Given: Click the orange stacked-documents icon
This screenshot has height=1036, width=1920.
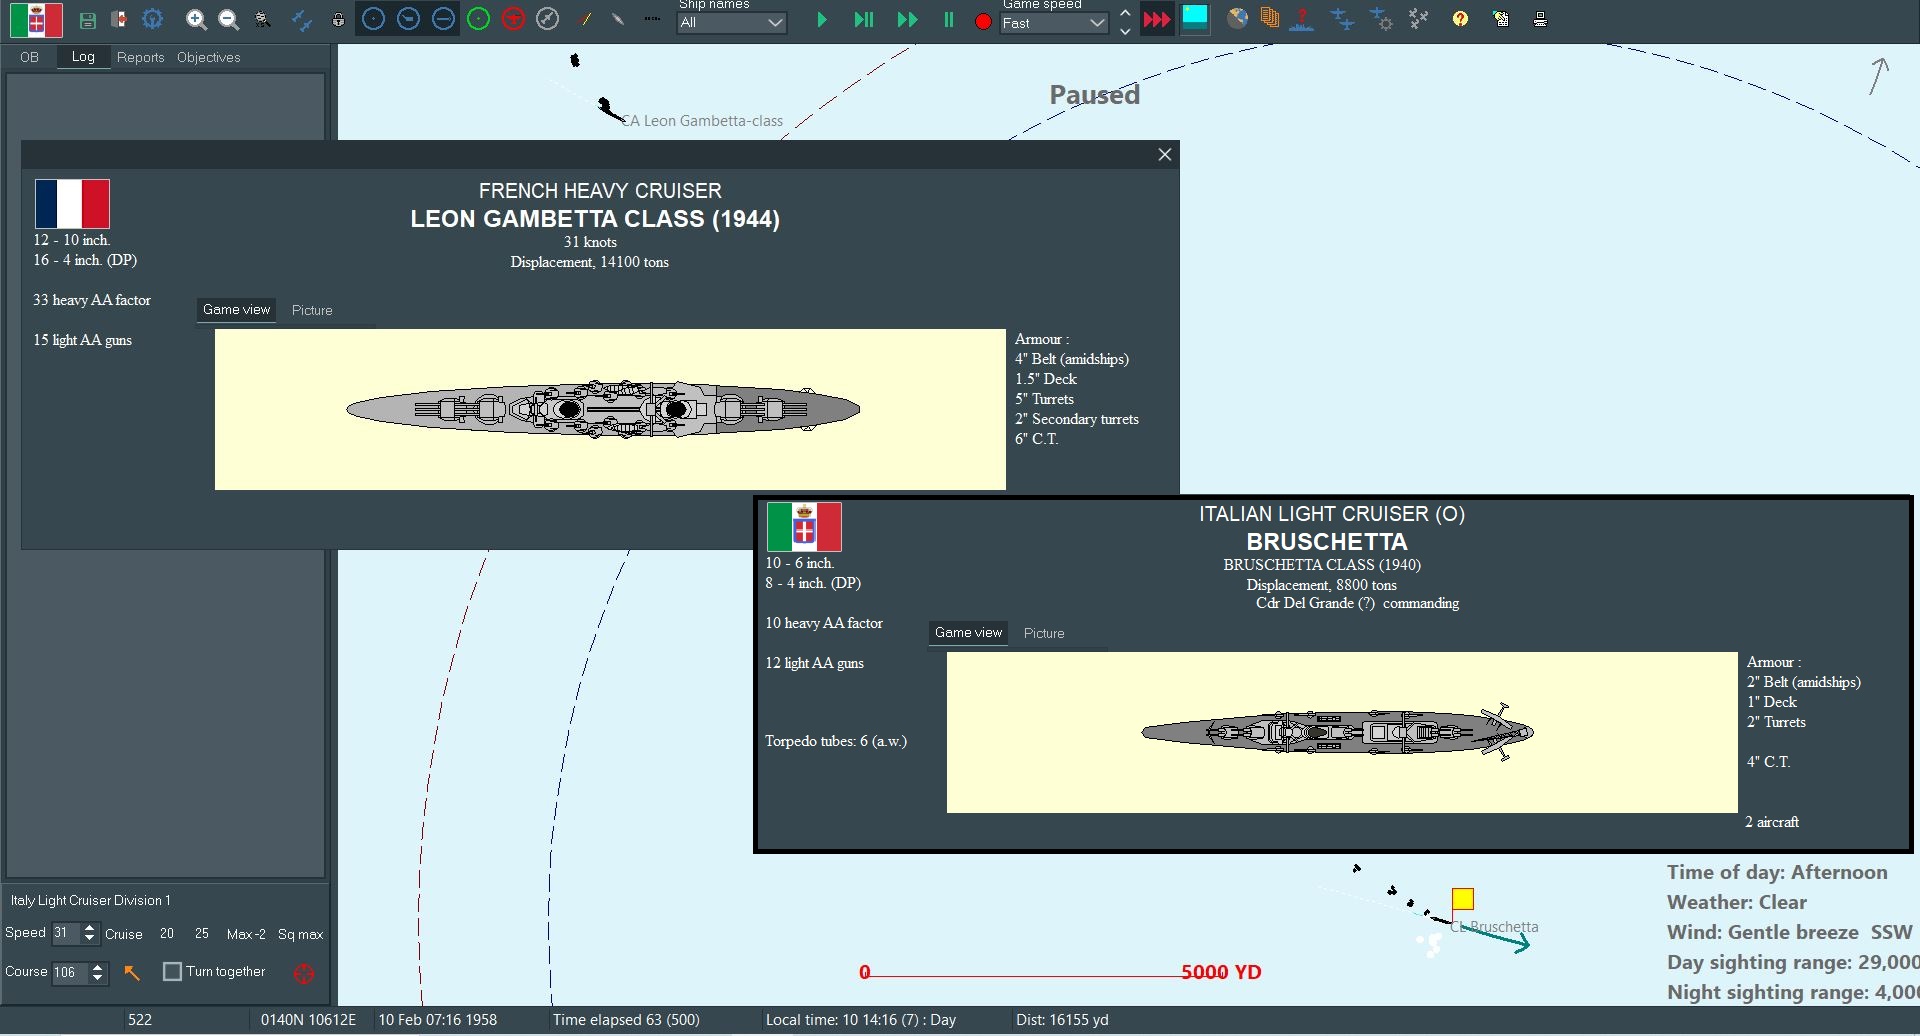Looking at the screenshot, I should [1269, 19].
